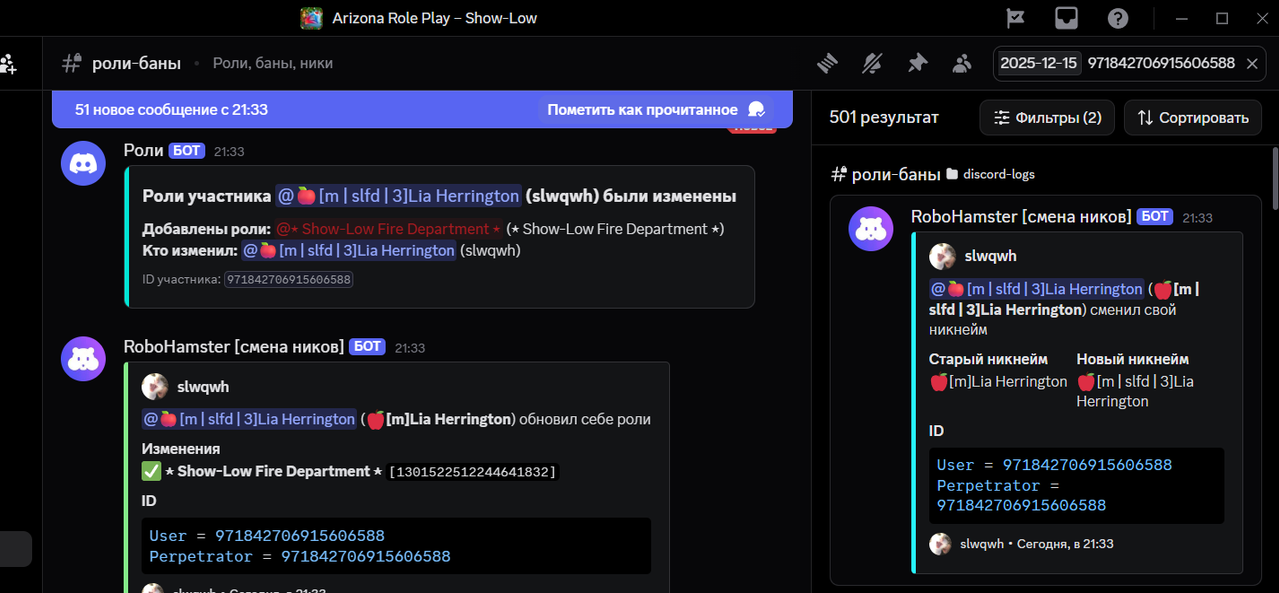Toggle the member list icon
The image size is (1279, 593).
[x=962, y=63]
